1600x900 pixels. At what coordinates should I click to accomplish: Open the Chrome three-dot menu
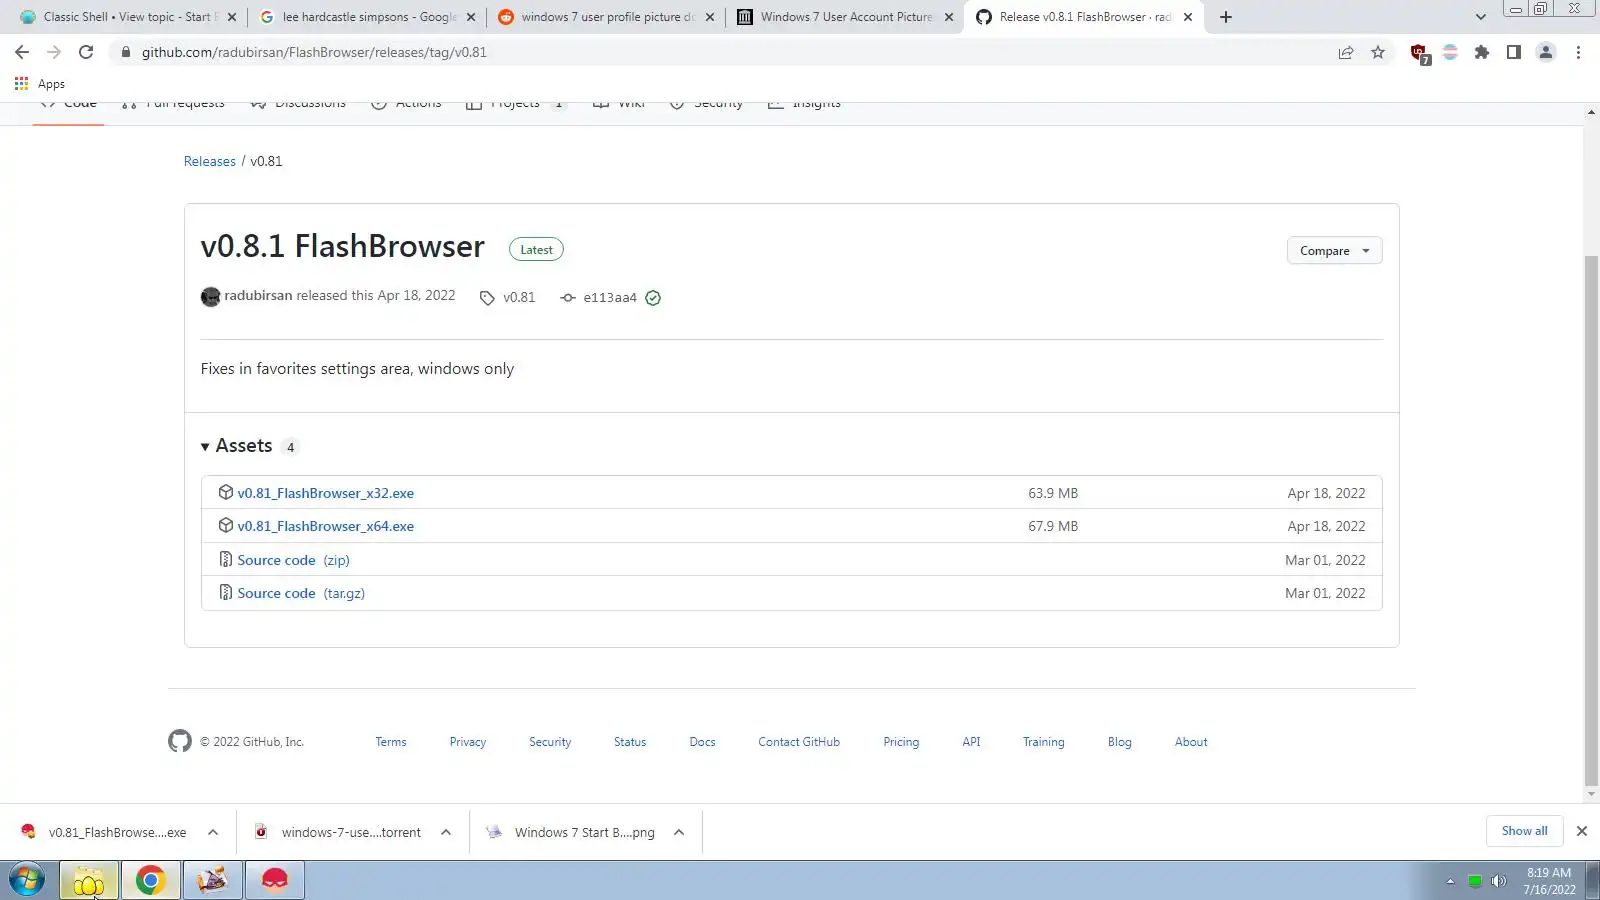[x=1578, y=52]
